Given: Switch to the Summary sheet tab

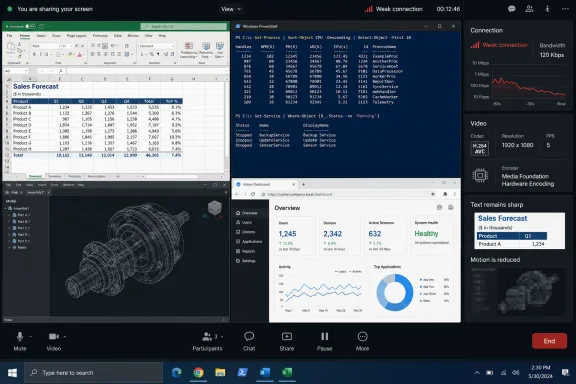Looking at the screenshot, I should [x=55, y=176].
